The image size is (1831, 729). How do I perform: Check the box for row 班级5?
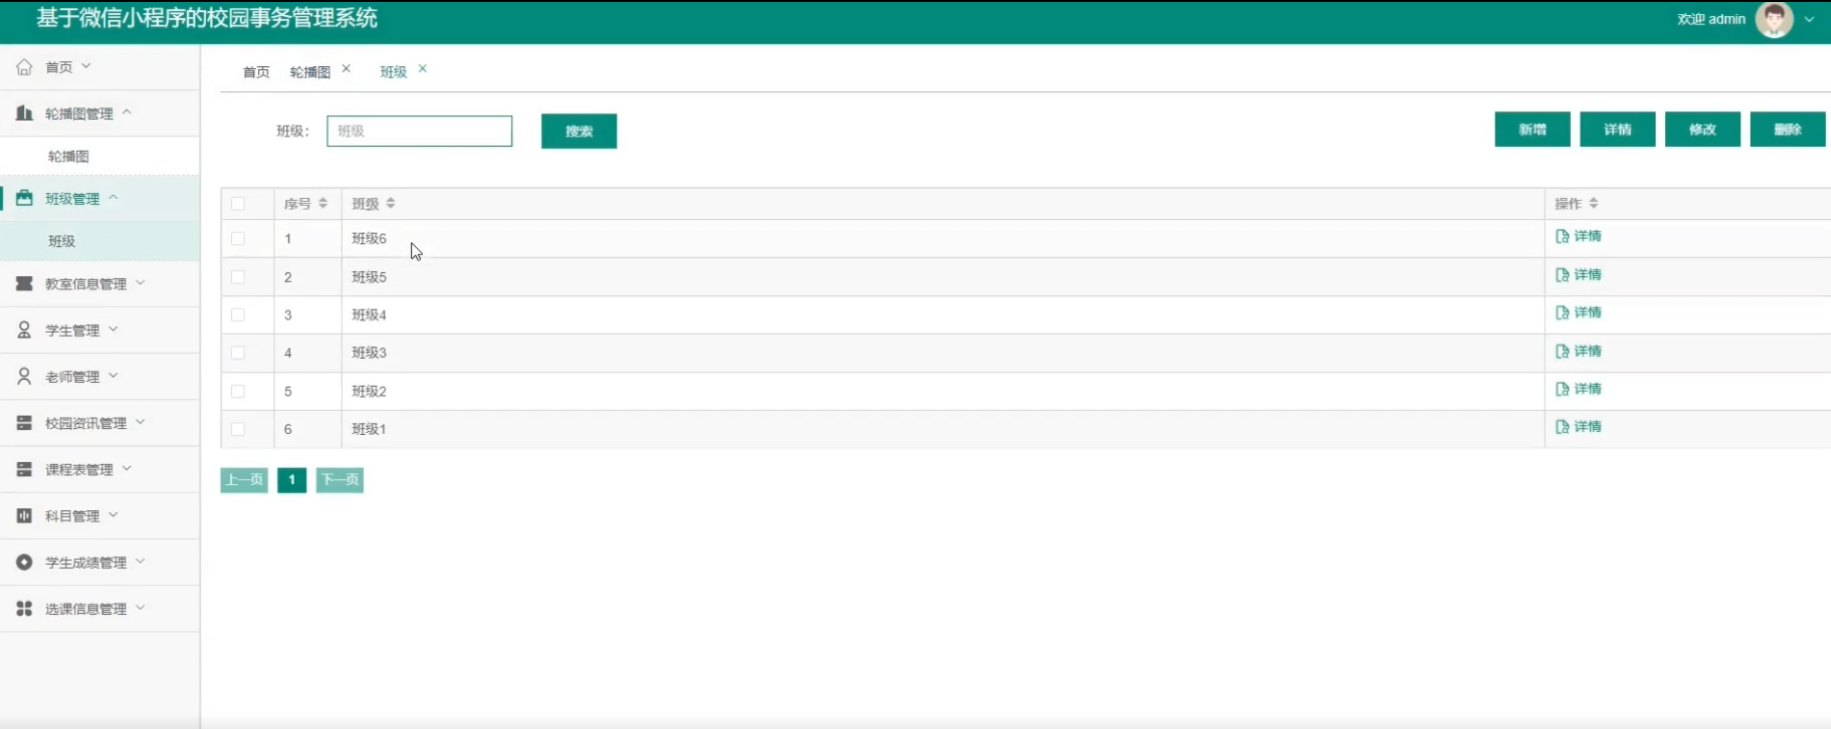pyautogui.click(x=238, y=277)
